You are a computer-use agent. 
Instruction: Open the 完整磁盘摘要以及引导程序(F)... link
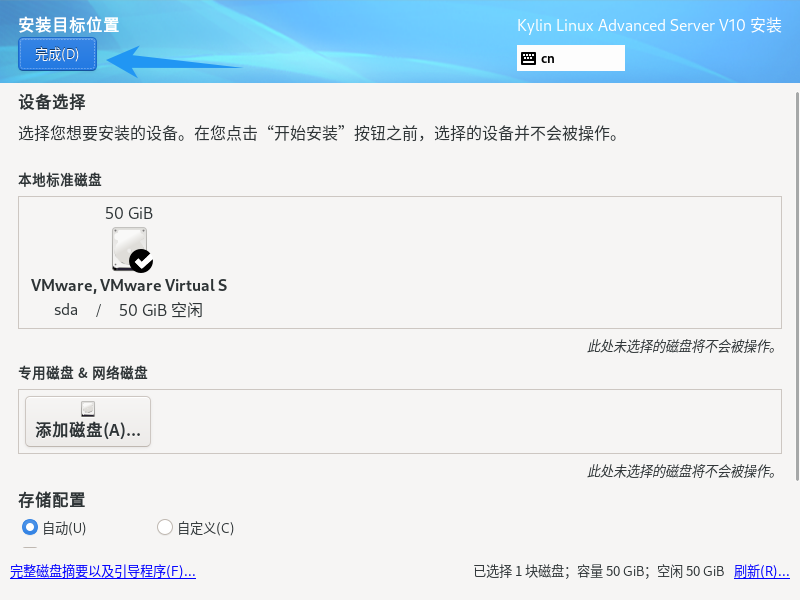pos(103,571)
